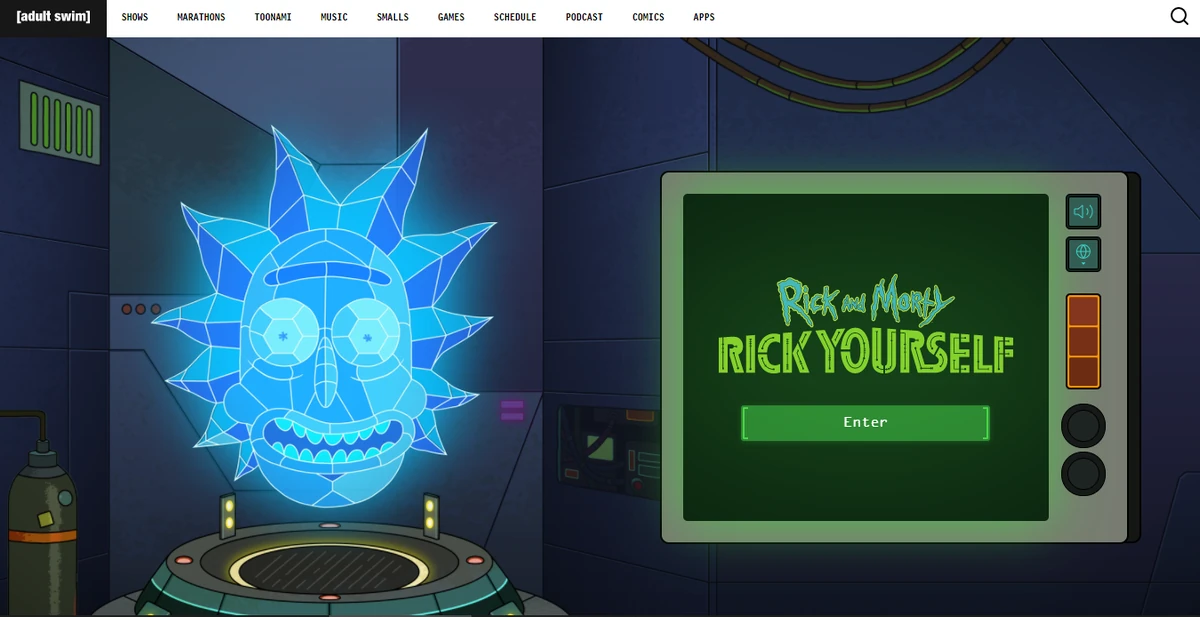1200x617 pixels.
Task: Click the orange segmented level indicator
Action: click(x=1083, y=341)
